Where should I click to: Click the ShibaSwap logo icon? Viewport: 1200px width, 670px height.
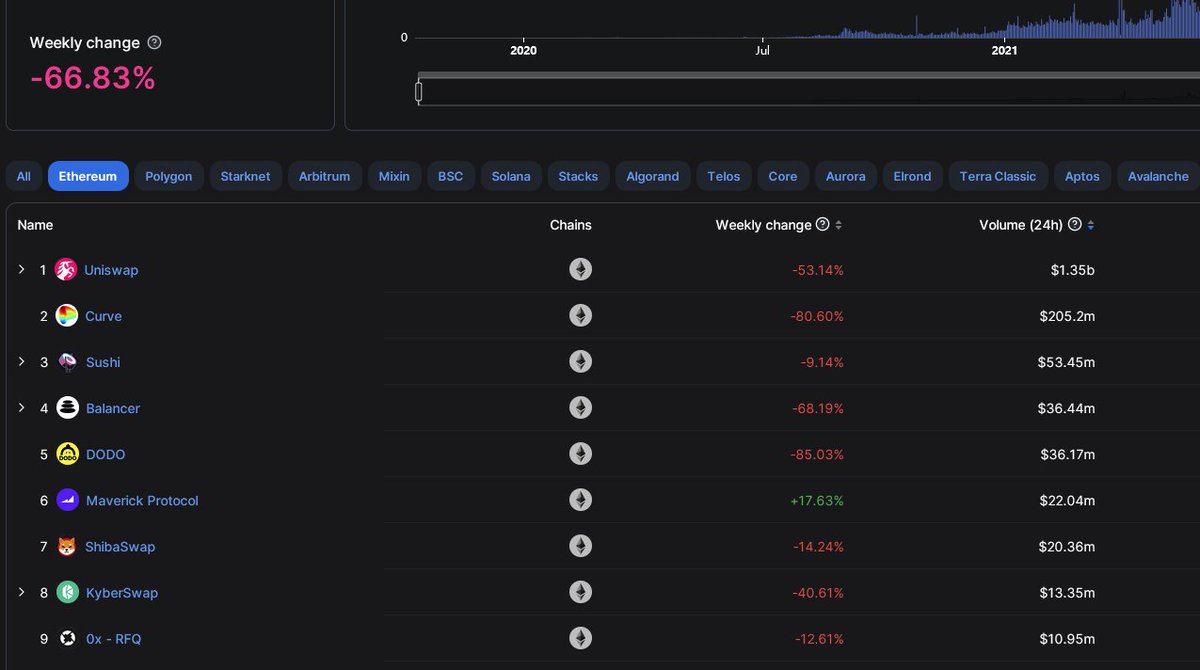point(67,546)
